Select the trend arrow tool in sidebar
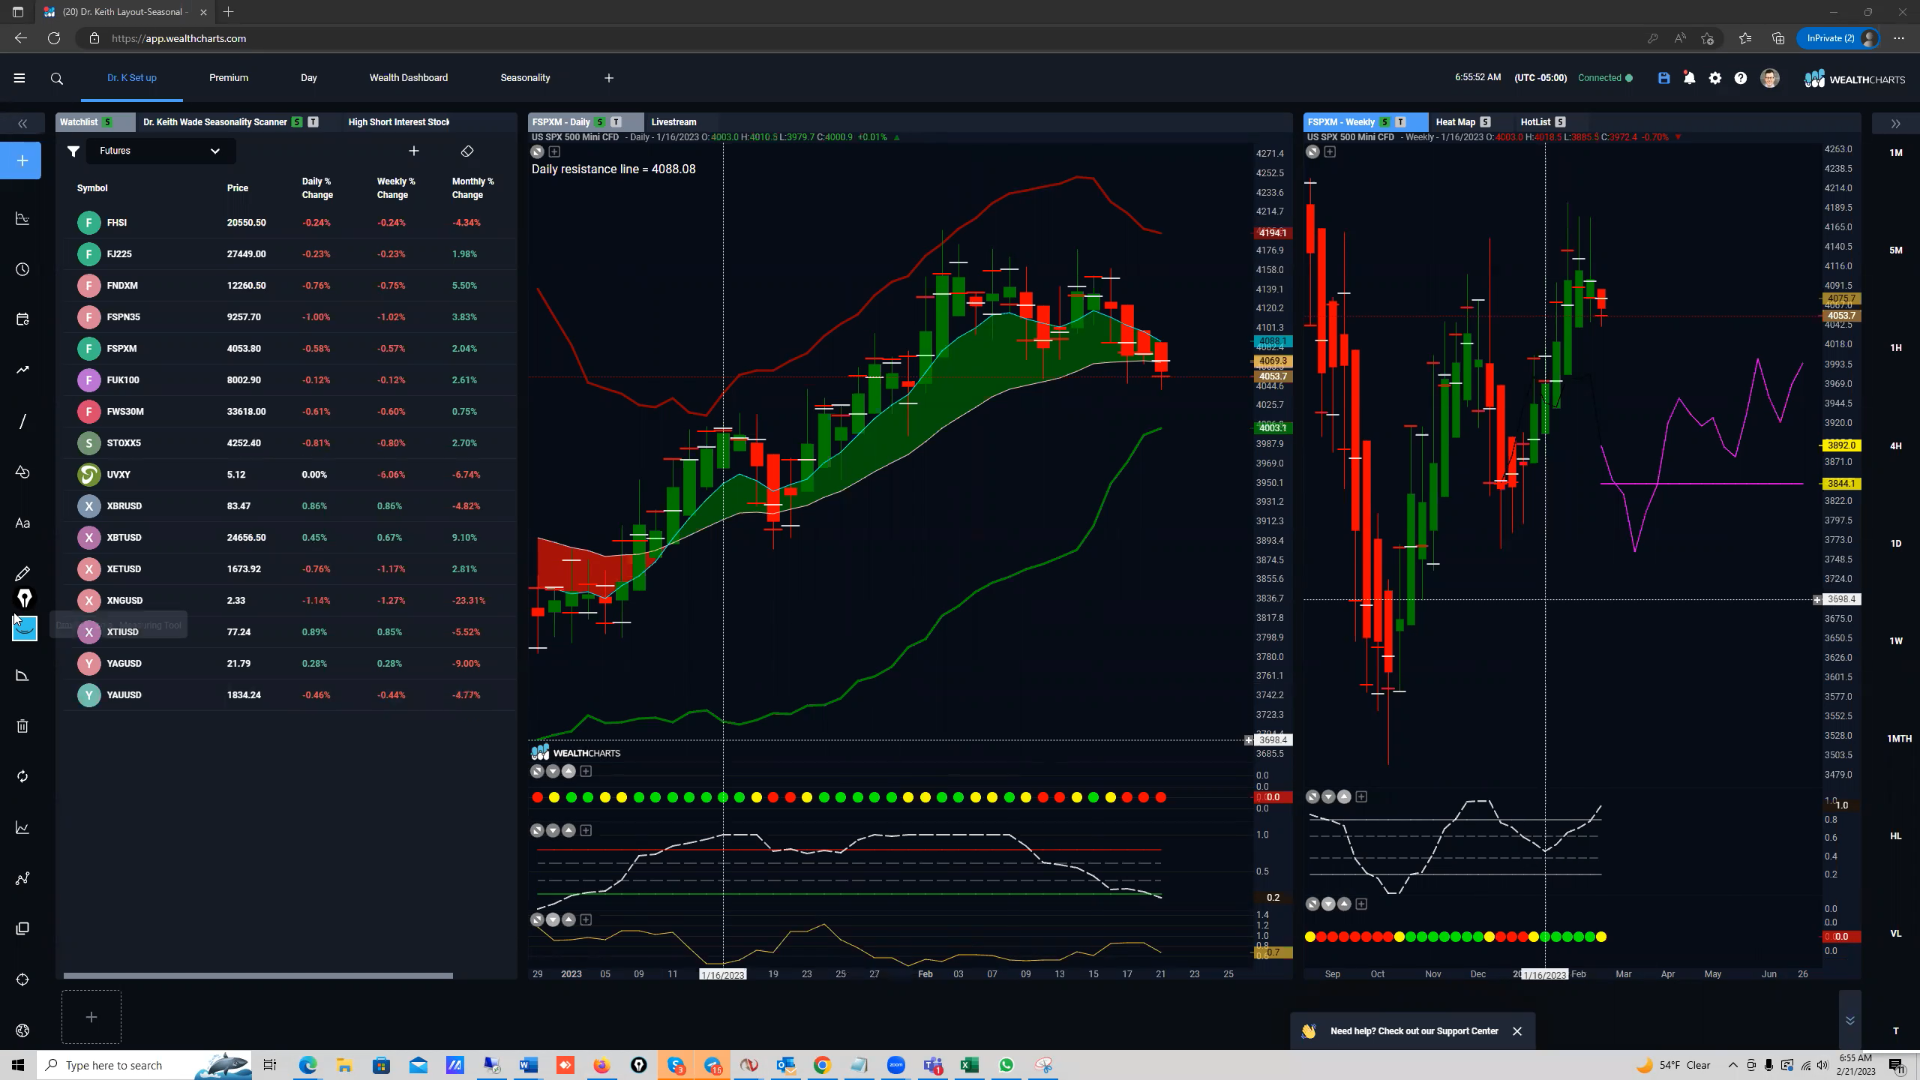The image size is (1920, 1080). pos(22,370)
